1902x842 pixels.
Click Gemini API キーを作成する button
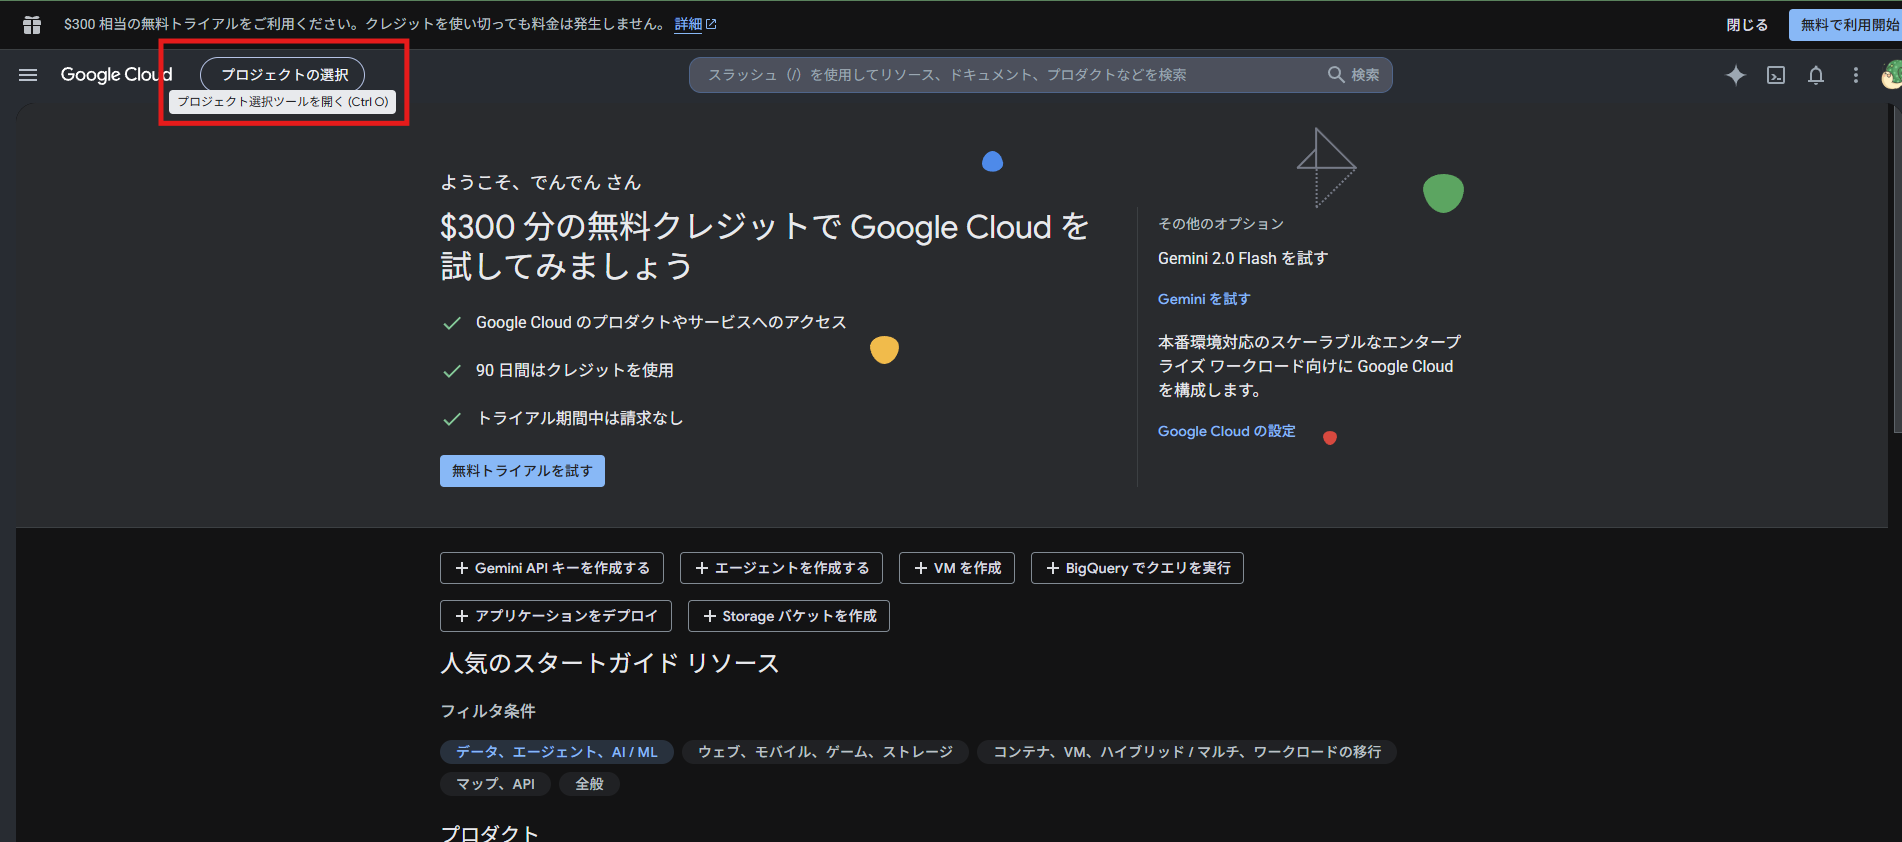click(552, 568)
